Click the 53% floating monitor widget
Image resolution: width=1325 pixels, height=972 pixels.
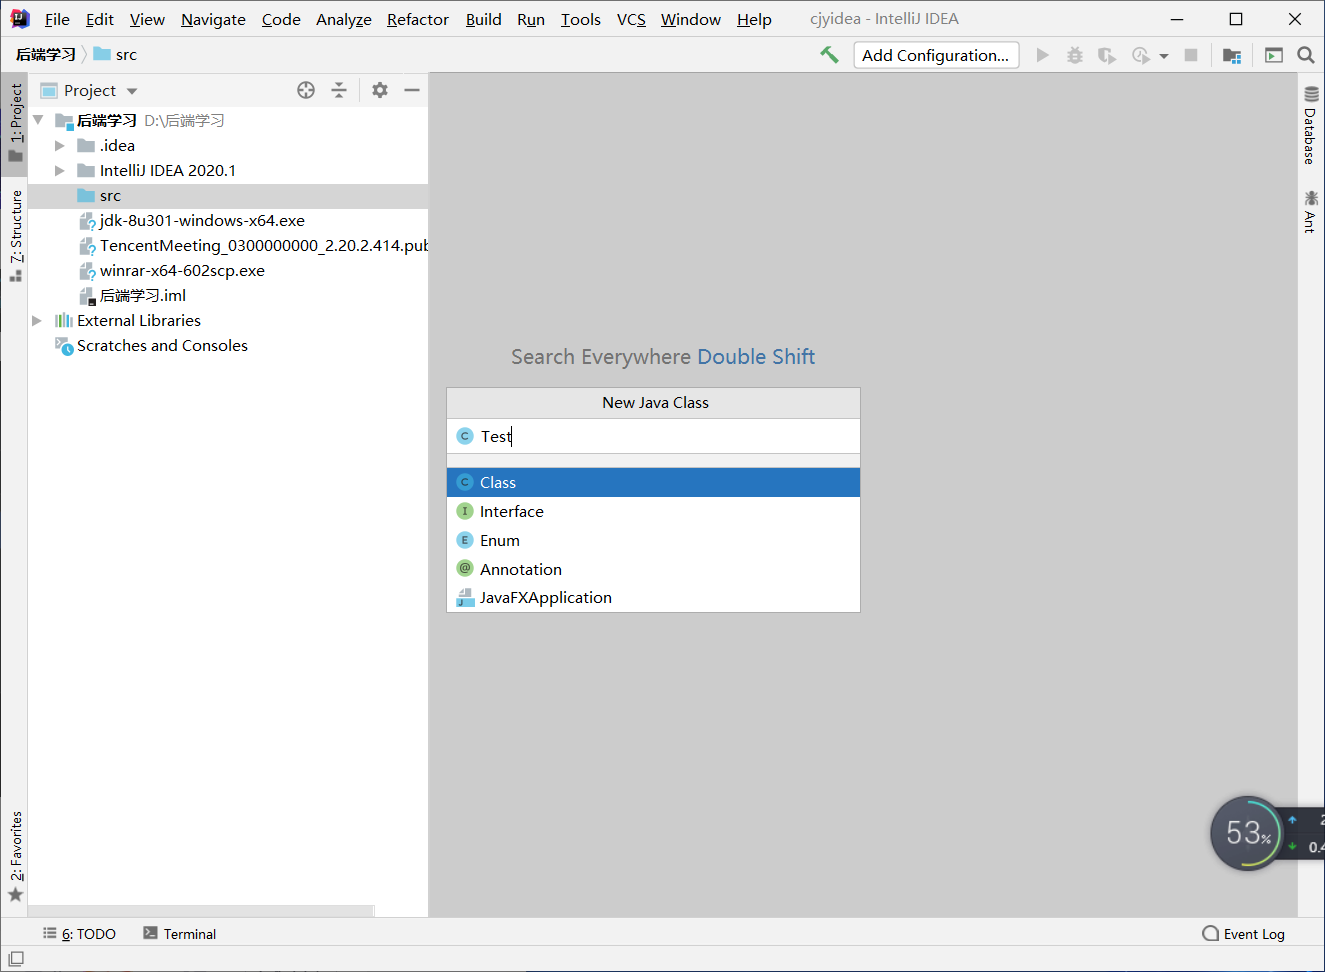tap(1247, 833)
